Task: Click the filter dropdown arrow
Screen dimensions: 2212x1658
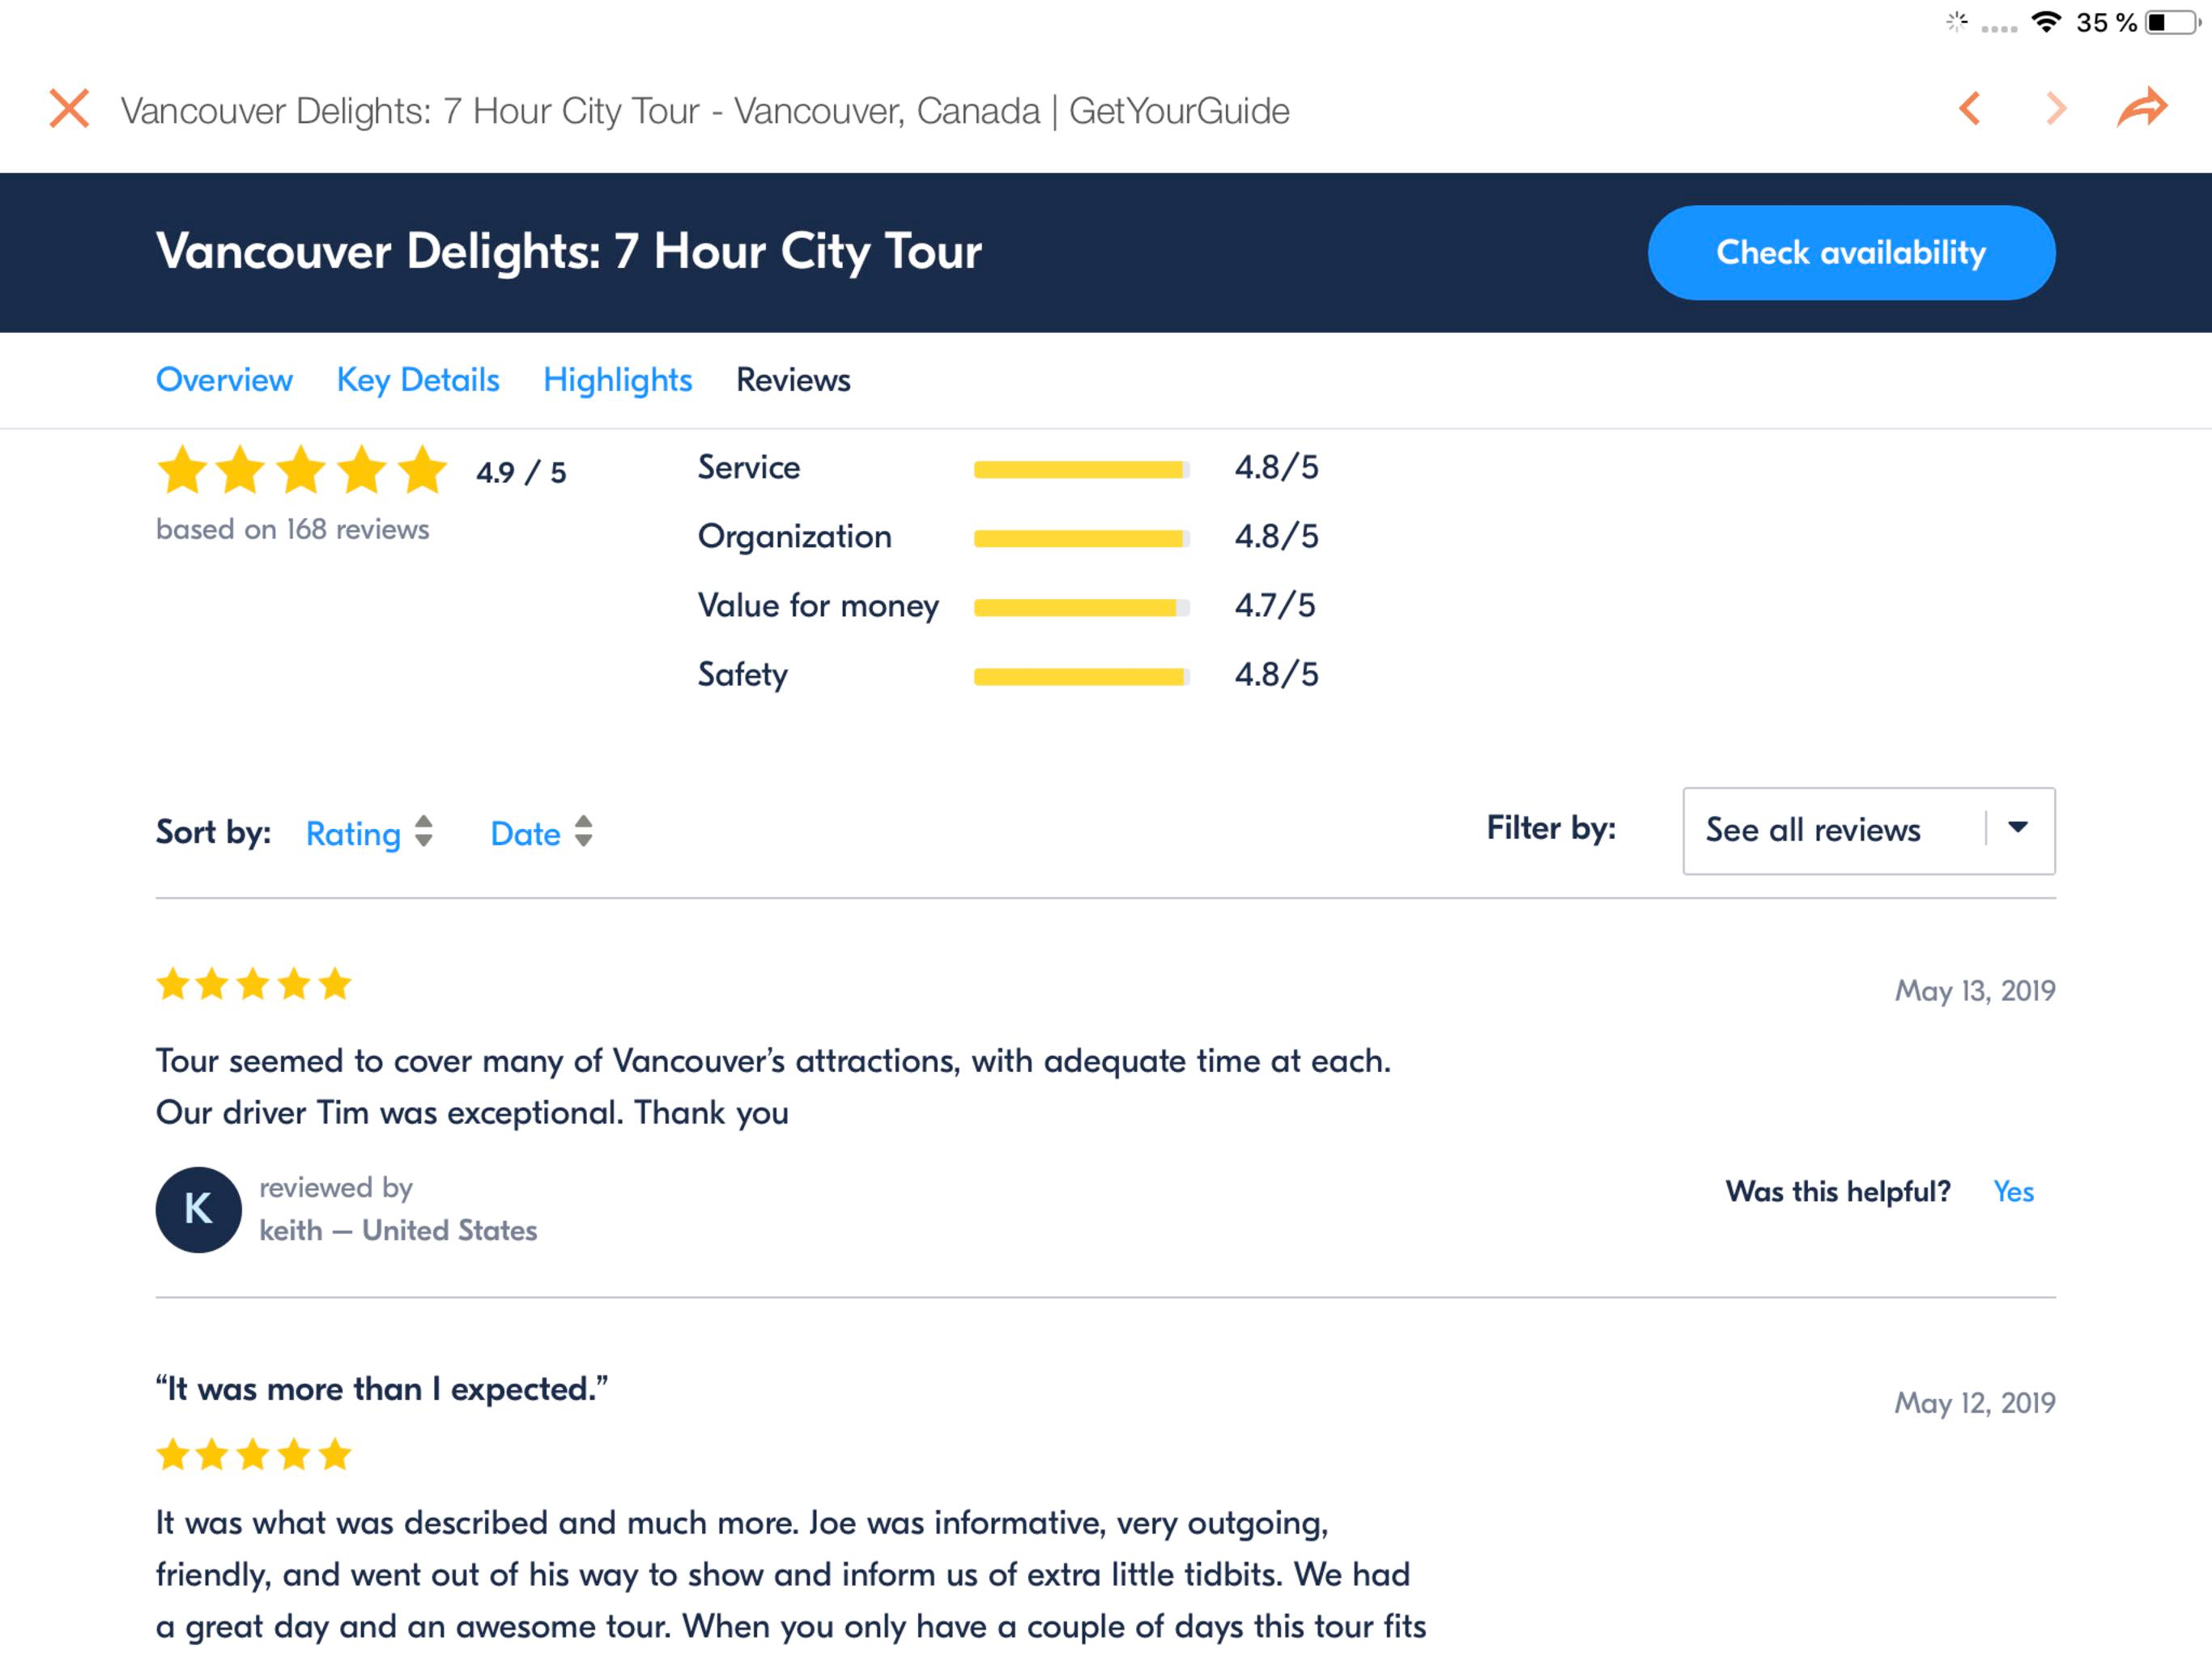Action: tap(2018, 827)
